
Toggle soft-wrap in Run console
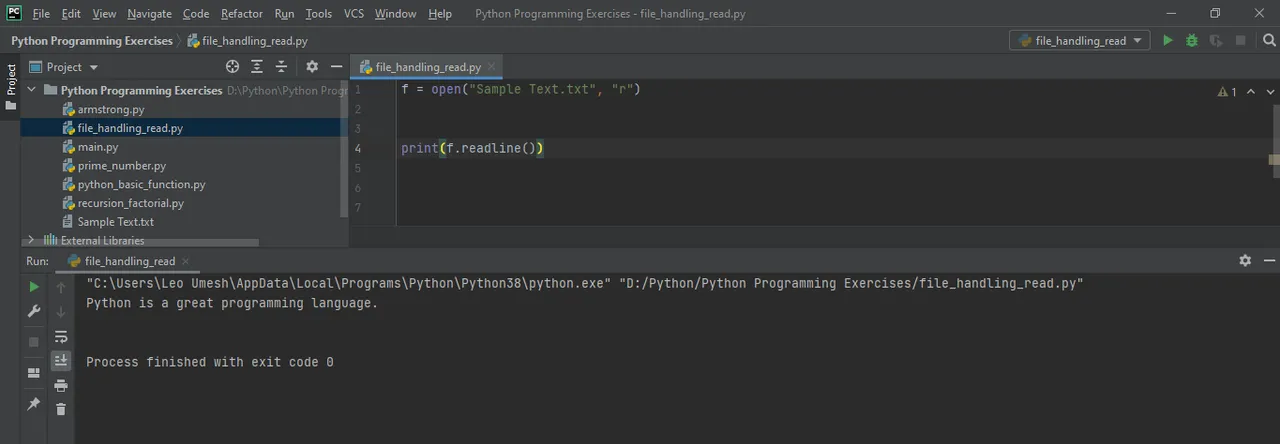pos(61,337)
